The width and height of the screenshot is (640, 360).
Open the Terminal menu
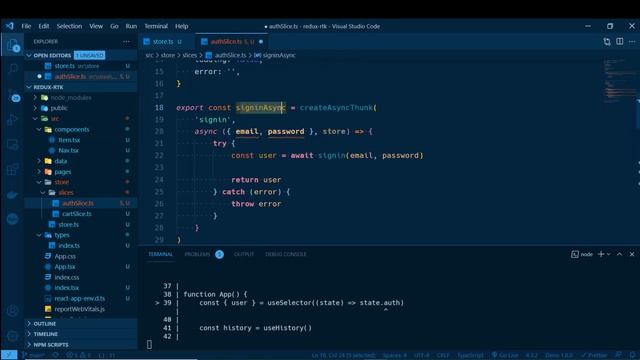pos(156,26)
